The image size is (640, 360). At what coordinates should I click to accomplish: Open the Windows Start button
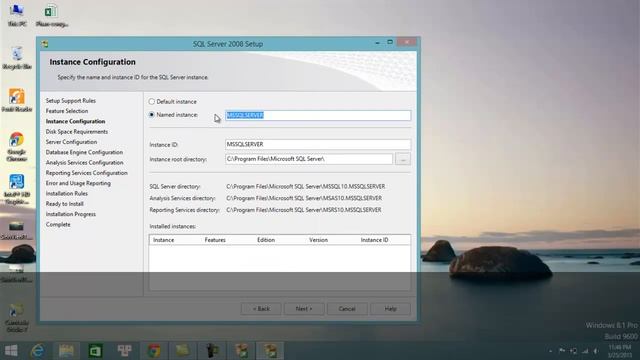pos(11,351)
